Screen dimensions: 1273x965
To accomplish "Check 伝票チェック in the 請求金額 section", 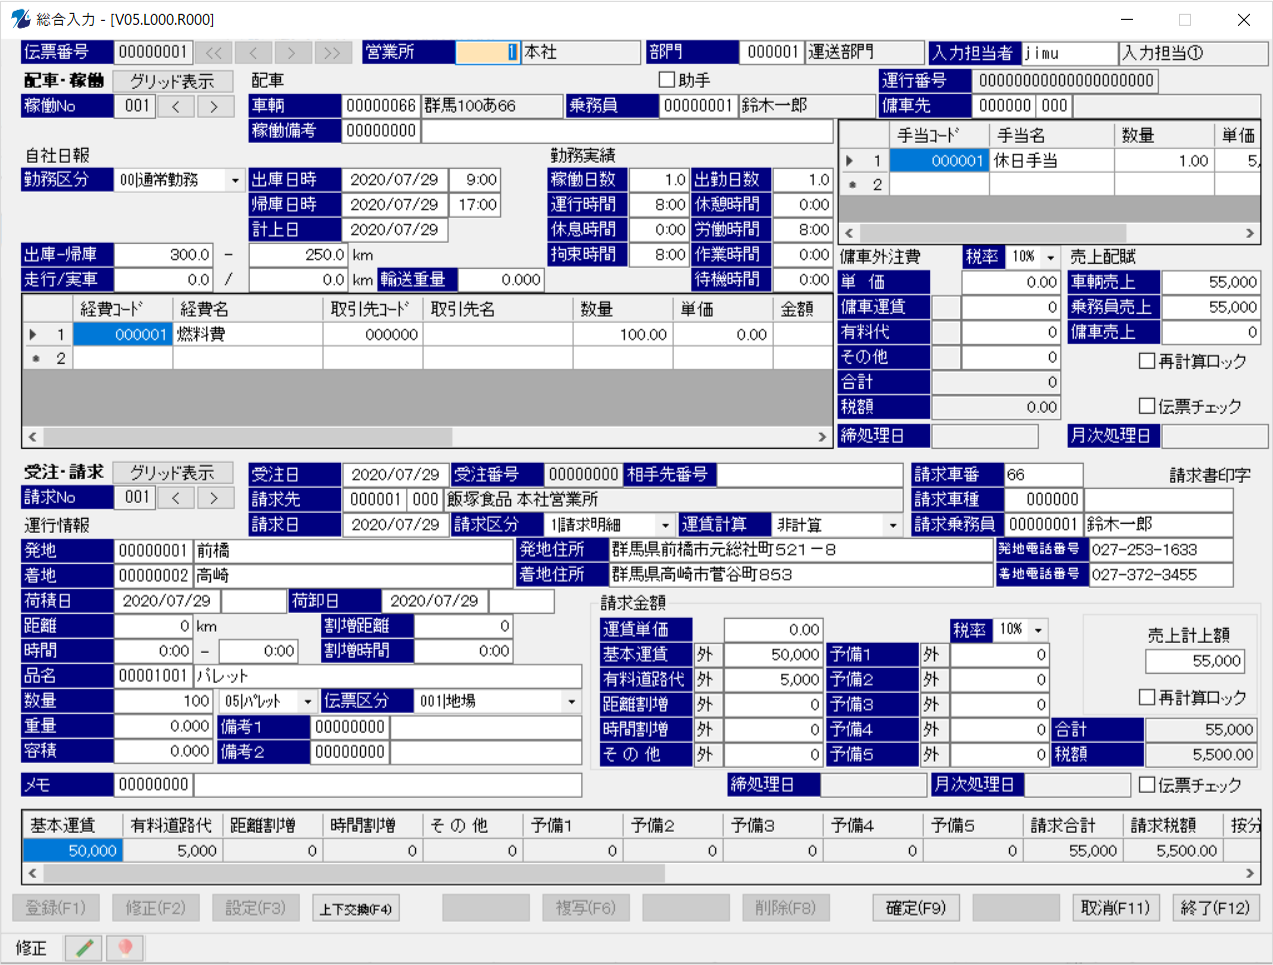I will point(1147,785).
